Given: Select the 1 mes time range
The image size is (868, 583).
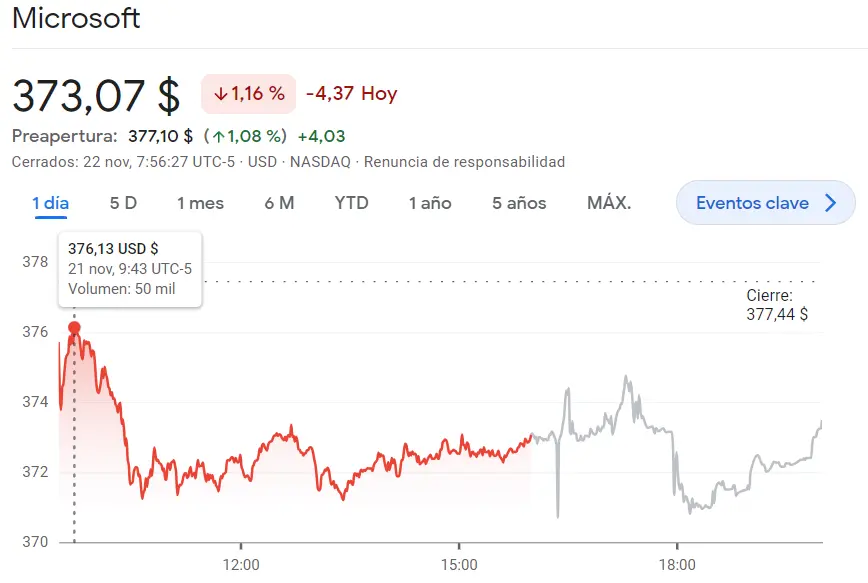Looking at the screenshot, I should pyautogui.click(x=199, y=202).
